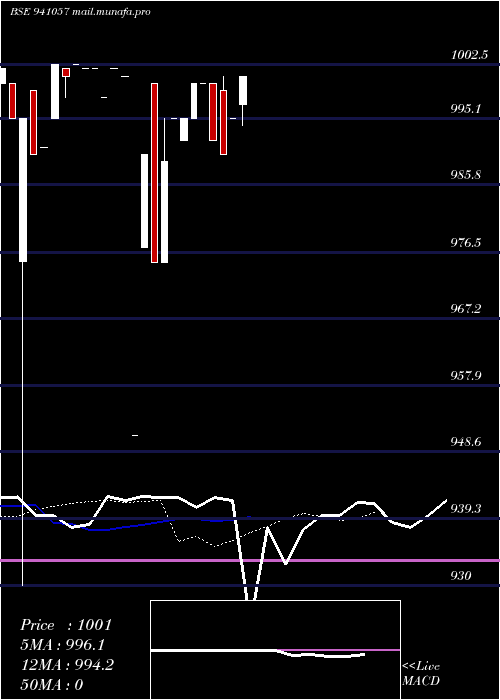Click the BSE 941057 mail.munafa.pro title

[80, 12]
